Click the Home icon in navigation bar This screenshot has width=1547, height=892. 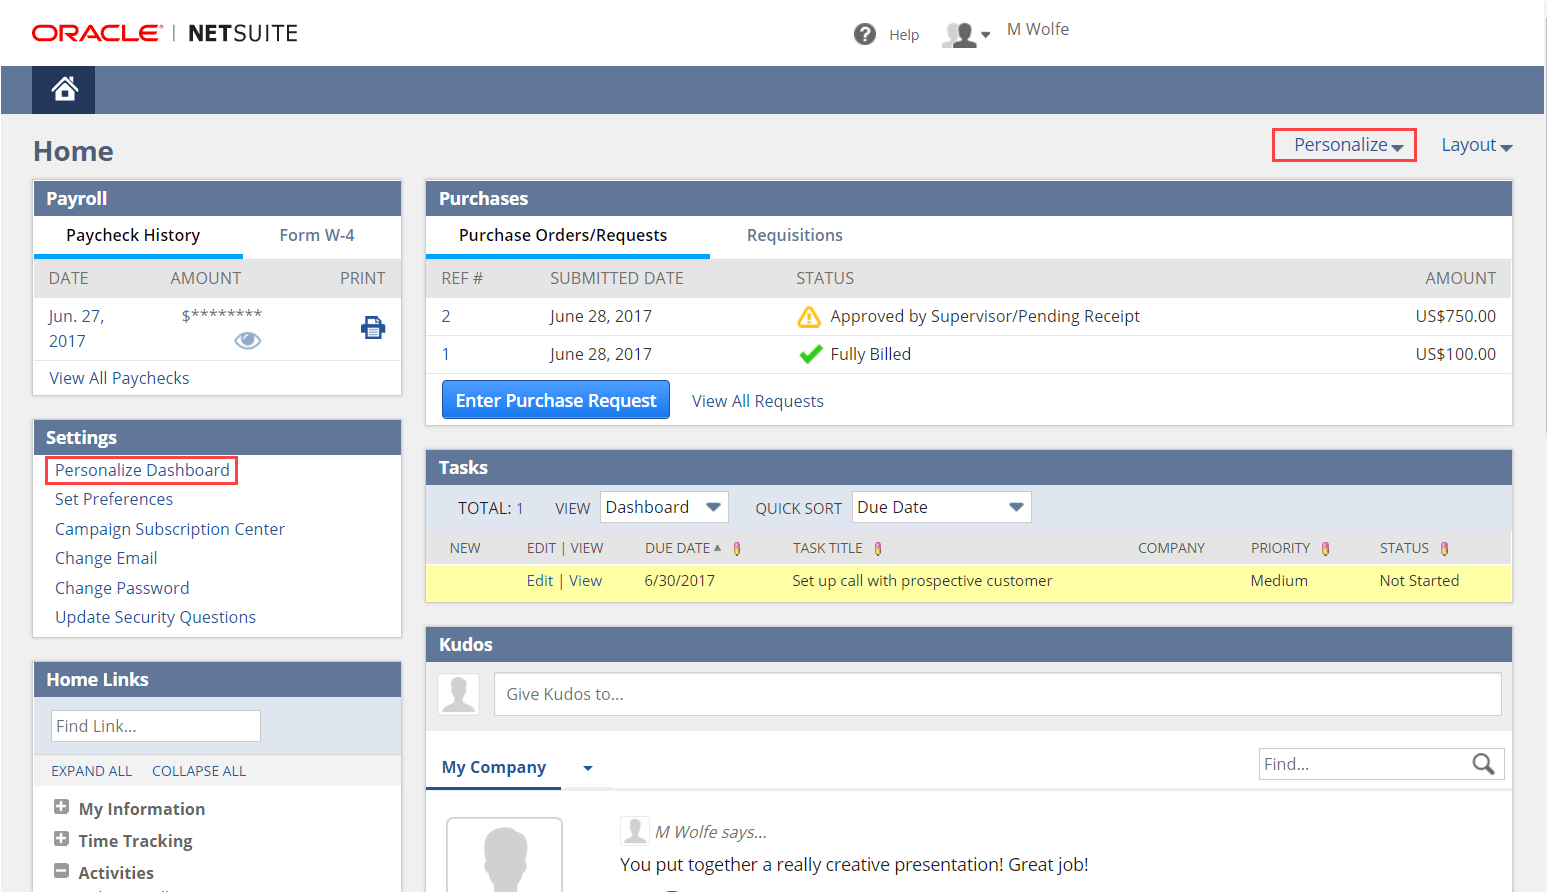tap(64, 90)
